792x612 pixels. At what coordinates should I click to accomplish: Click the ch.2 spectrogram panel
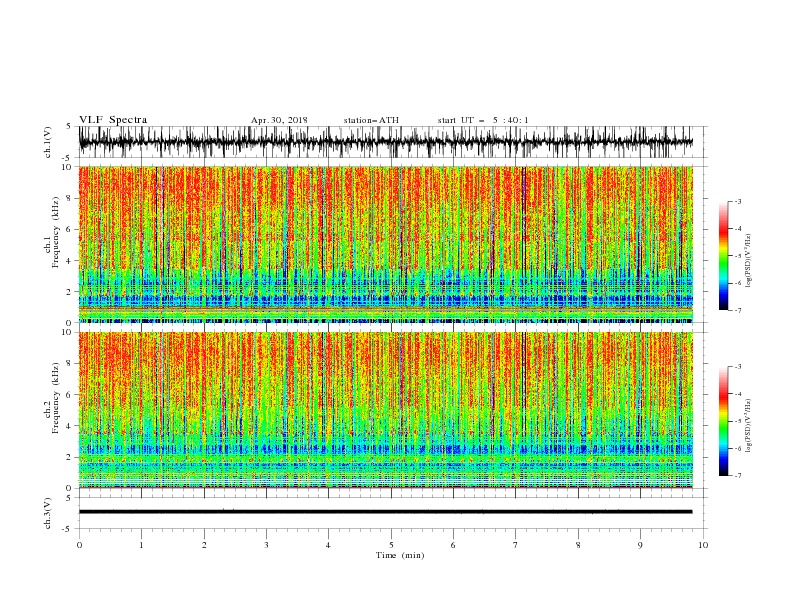pyautogui.click(x=386, y=410)
